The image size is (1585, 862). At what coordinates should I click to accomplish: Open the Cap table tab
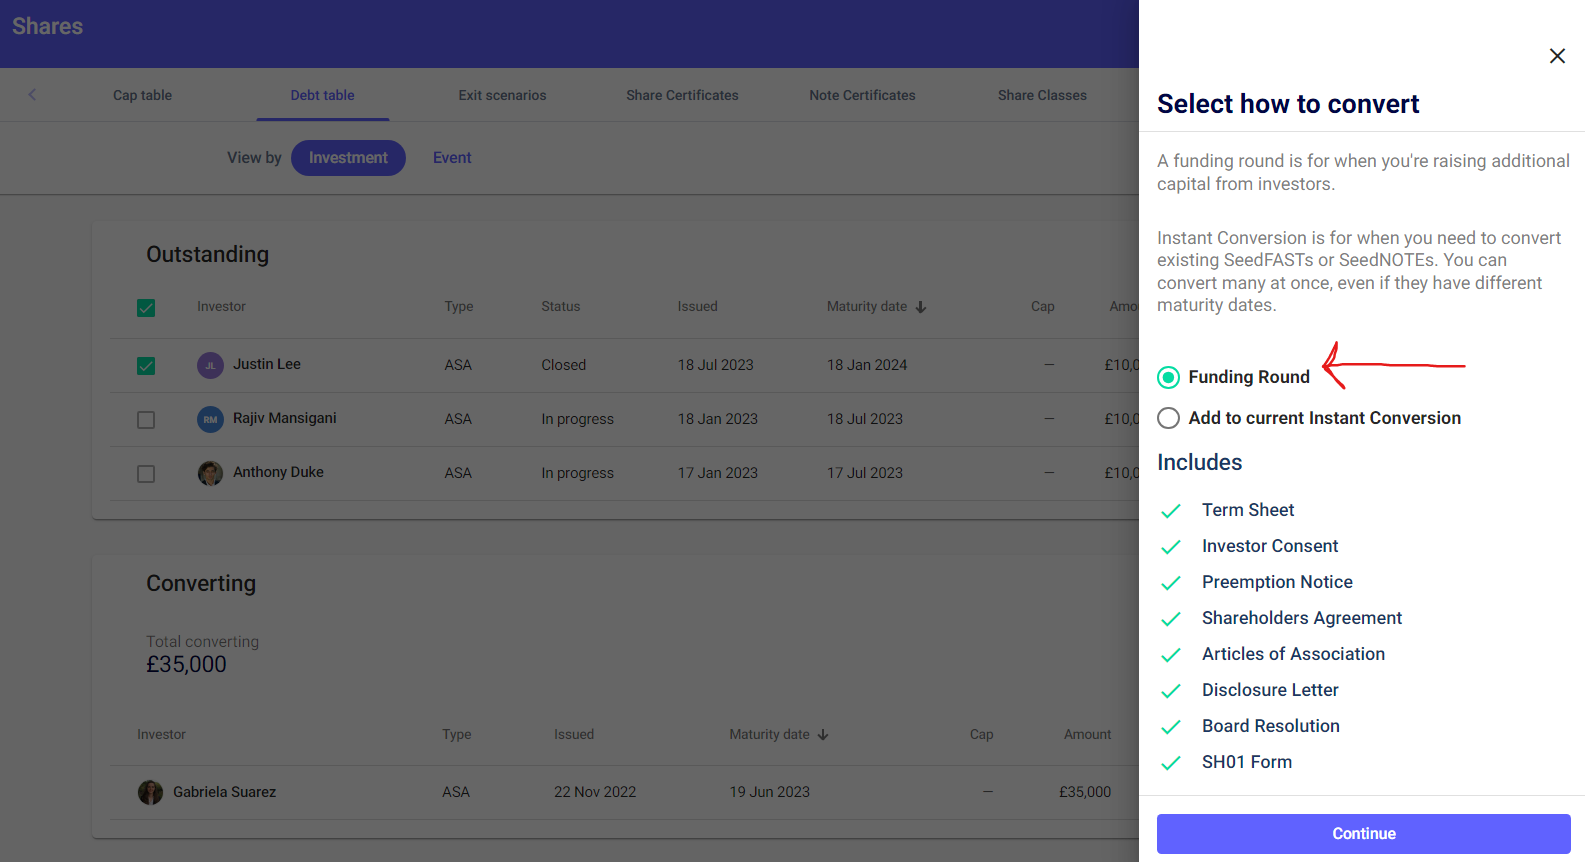pos(142,95)
